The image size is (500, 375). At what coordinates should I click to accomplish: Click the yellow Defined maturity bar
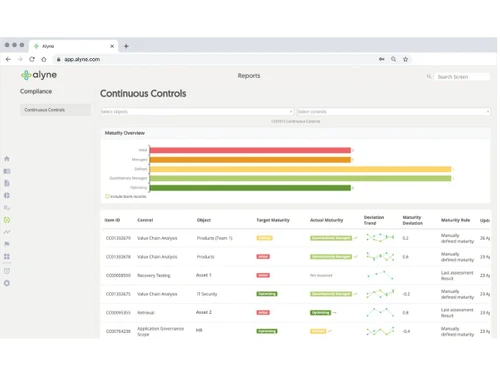coord(300,169)
